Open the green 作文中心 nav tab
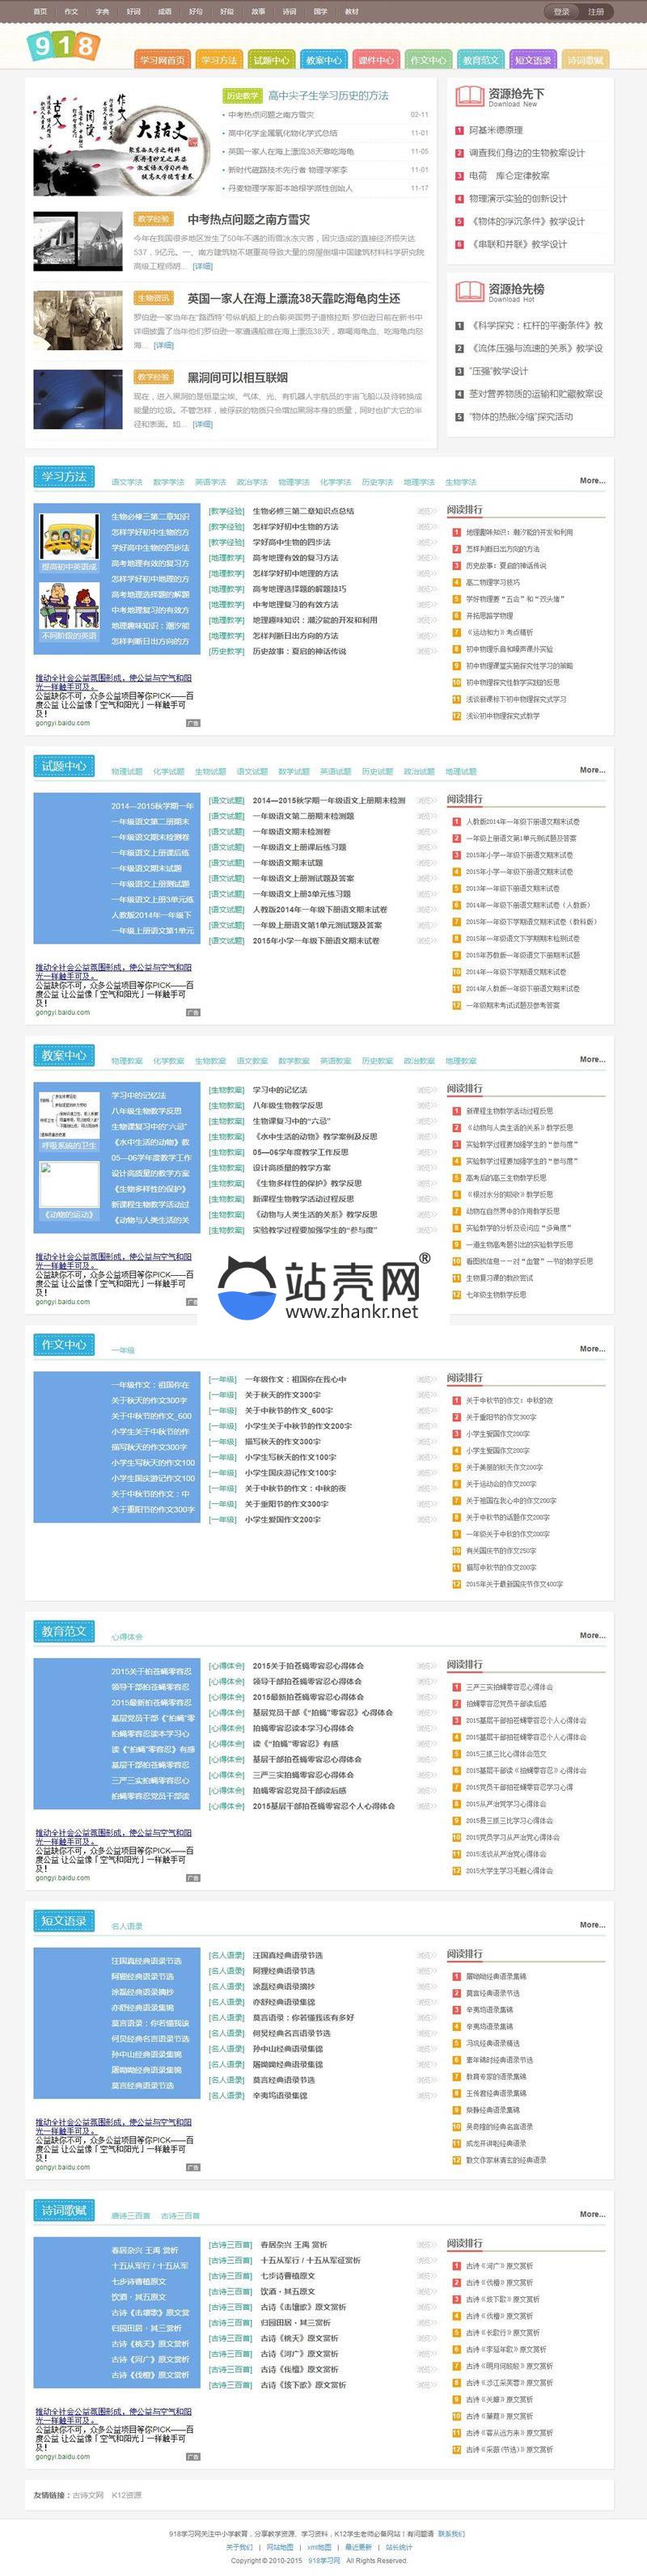The height and width of the screenshot is (2576, 647). 428,60
